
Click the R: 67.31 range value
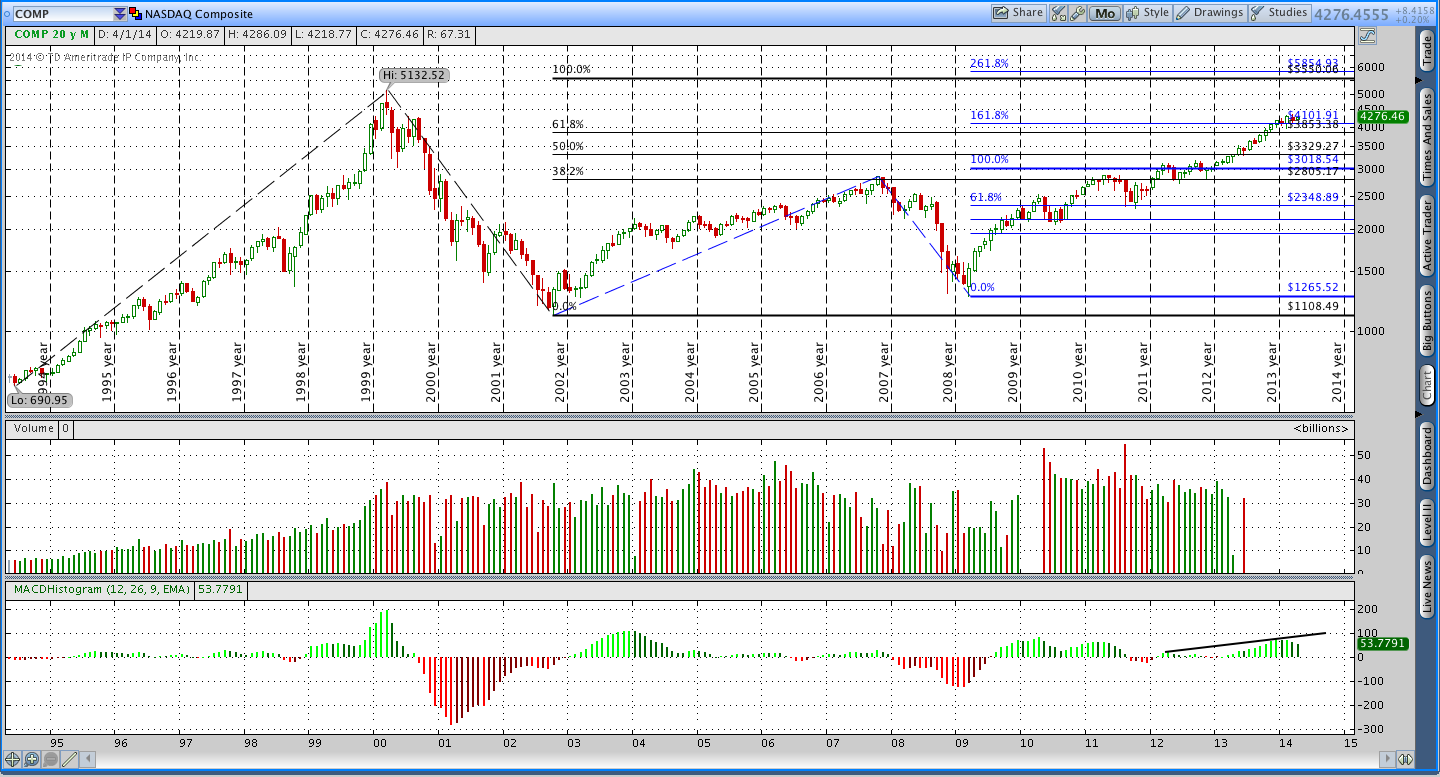(x=448, y=34)
